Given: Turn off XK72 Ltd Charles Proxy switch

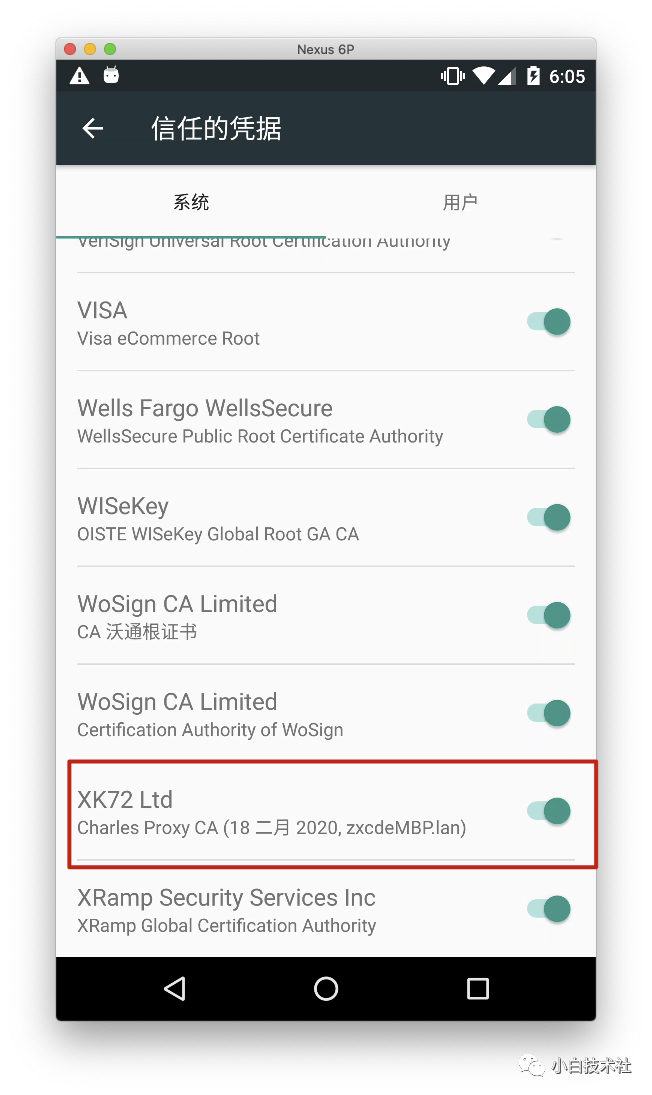Looking at the screenshot, I should (549, 811).
